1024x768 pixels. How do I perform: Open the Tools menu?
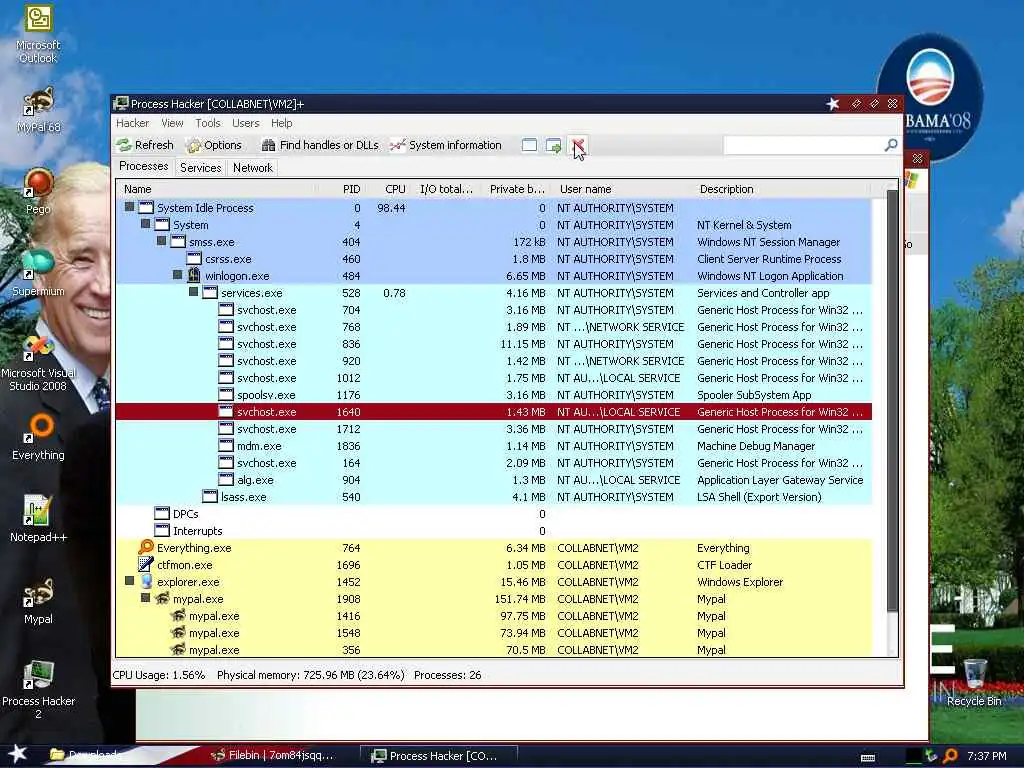(208, 123)
